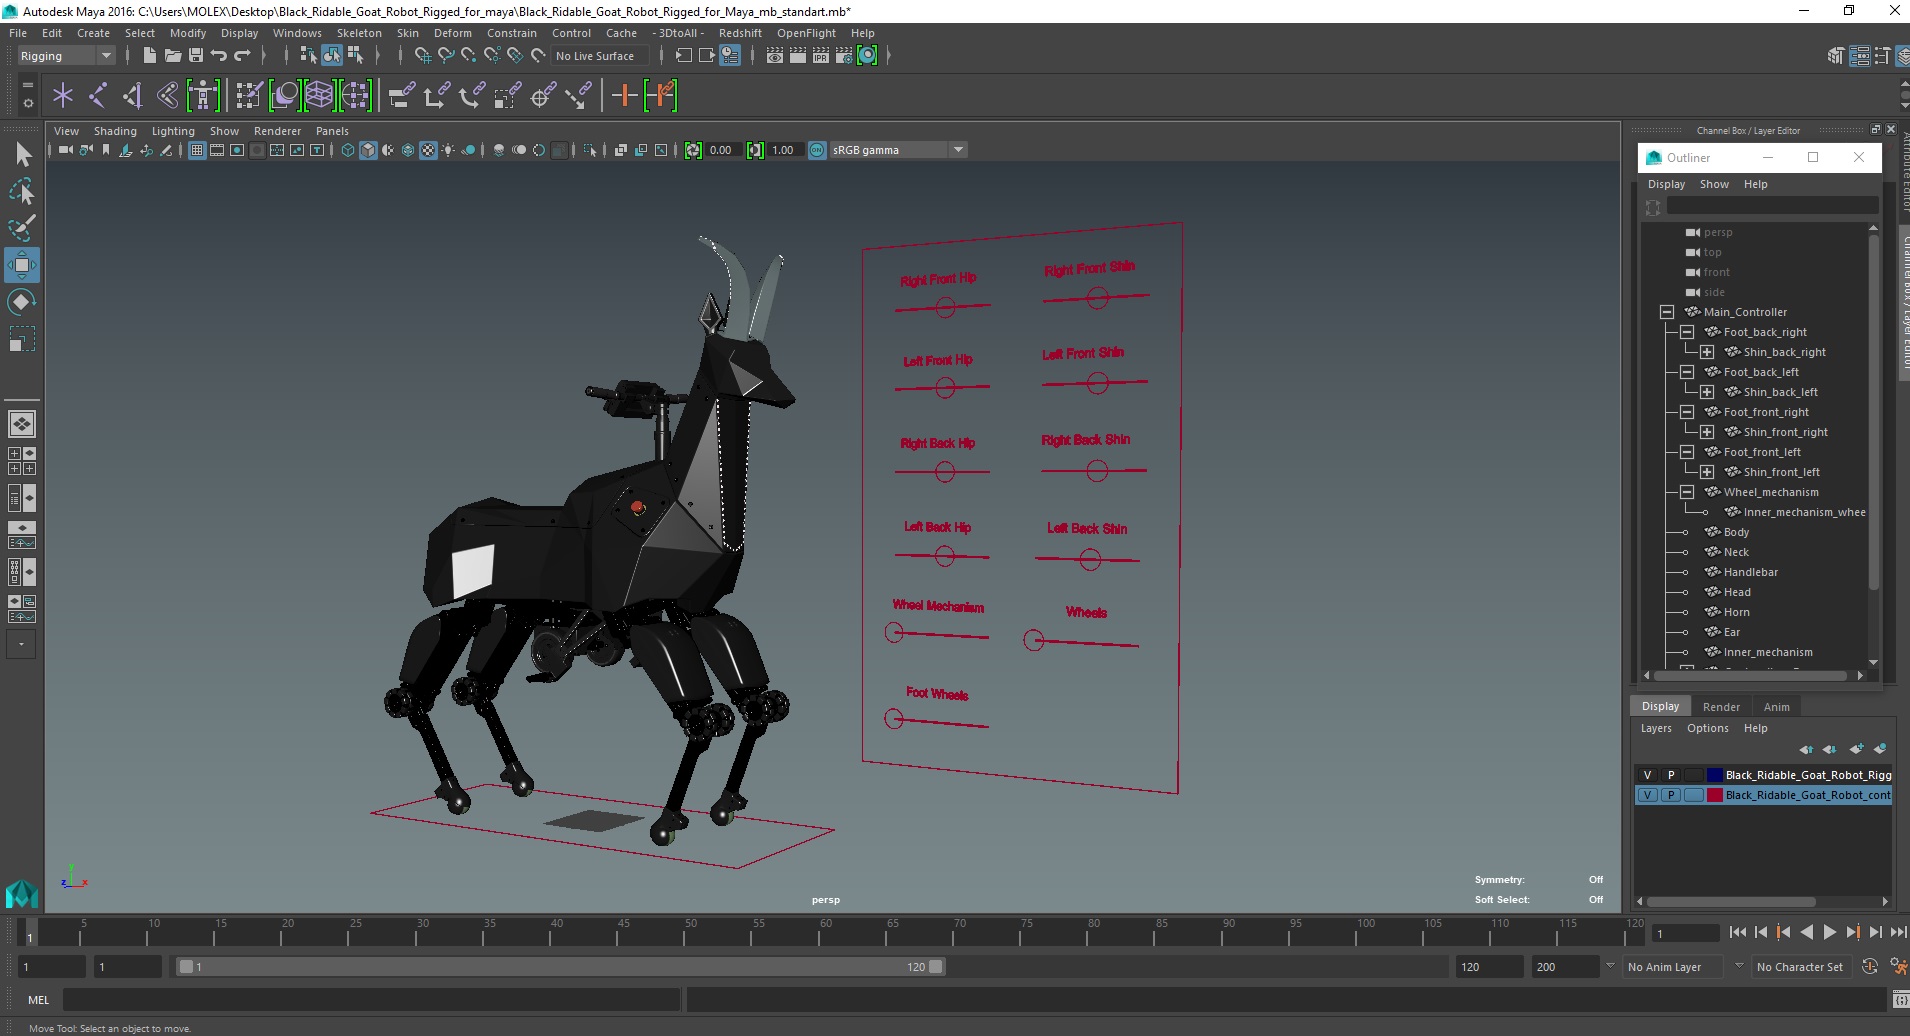
Task: Select the IK Handle shelf tool
Action: coord(132,96)
